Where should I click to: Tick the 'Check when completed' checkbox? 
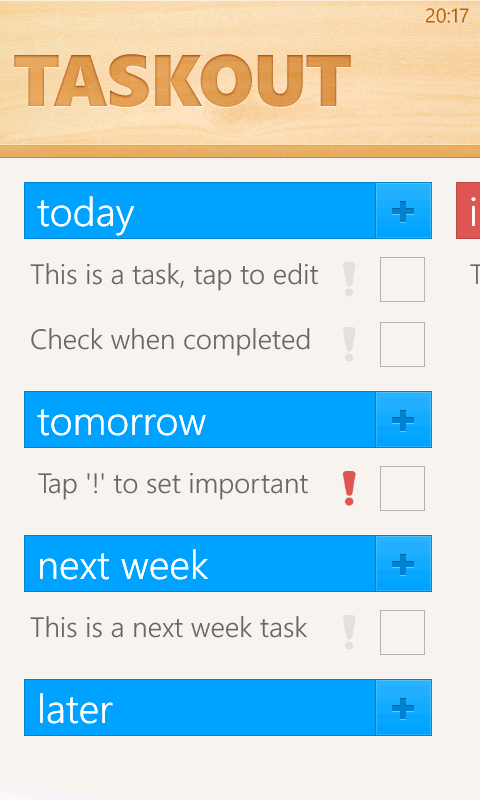pos(402,344)
